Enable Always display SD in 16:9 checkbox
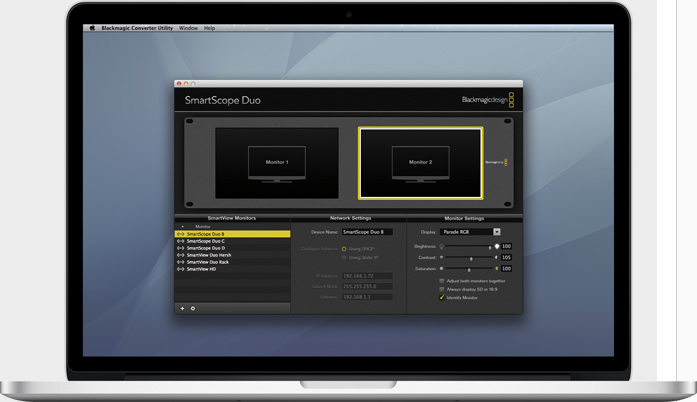Viewport: 697px width, 402px height. pos(442,289)
